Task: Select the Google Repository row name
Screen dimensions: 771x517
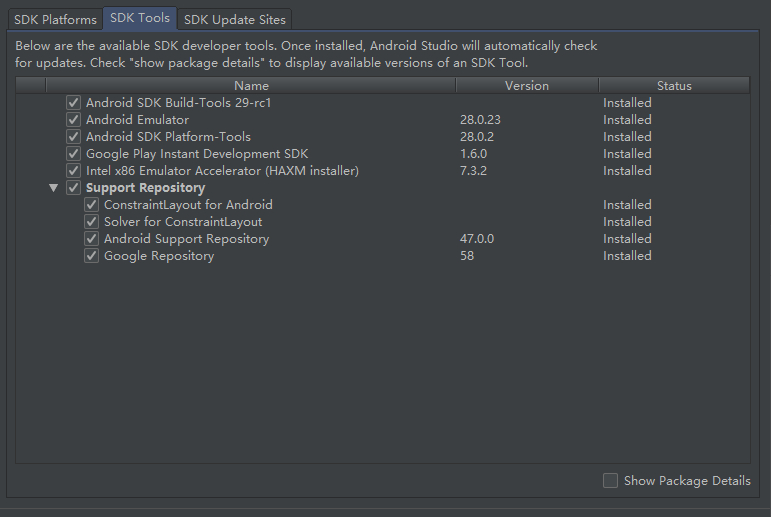Action: [x=158, y=256]
